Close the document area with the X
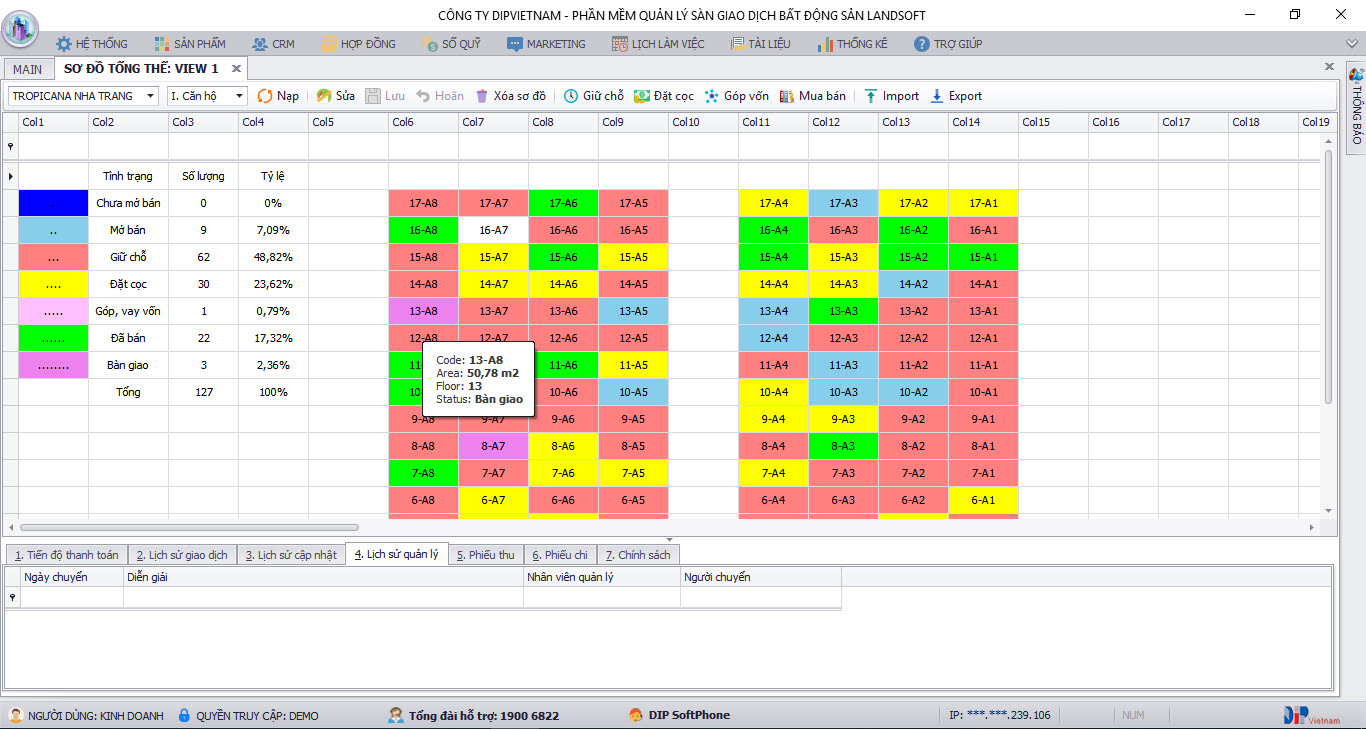This screenshot has height=729, width=1366. coord(1329,67)
